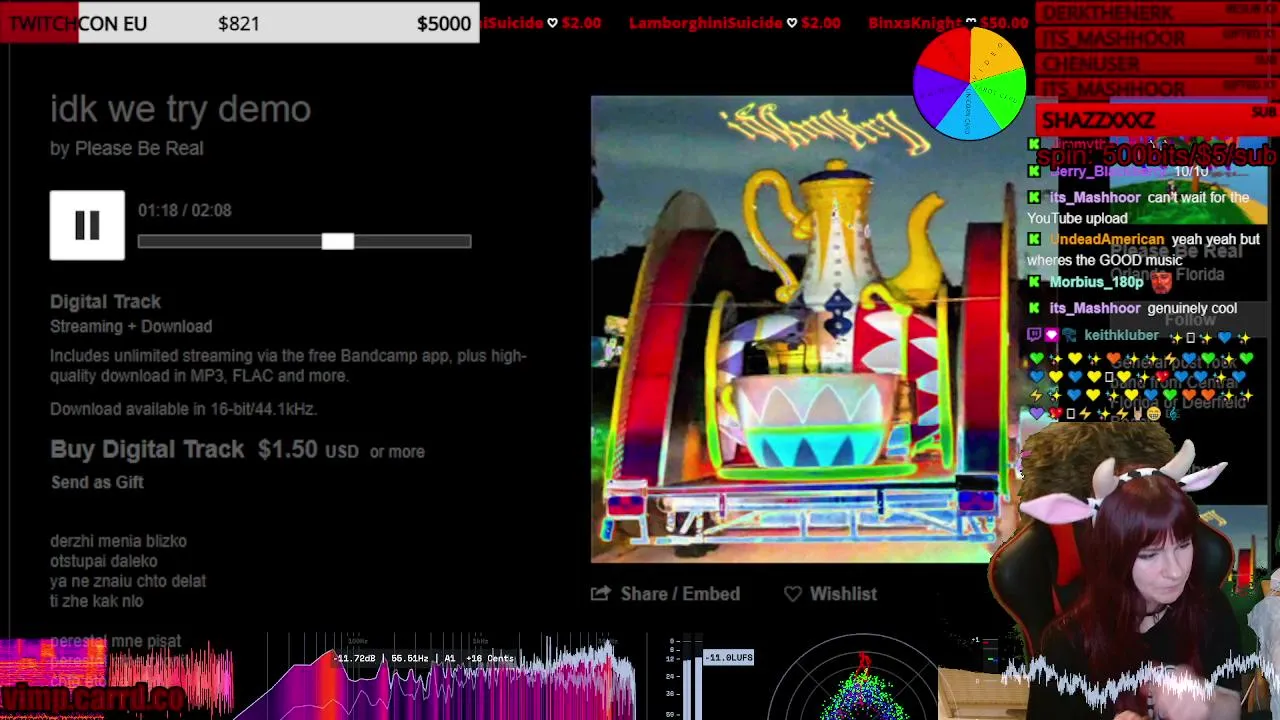The height and width of the screenshot is (720, 1280).
Task: Click Send as Gift link
Action: click(97, 482)
